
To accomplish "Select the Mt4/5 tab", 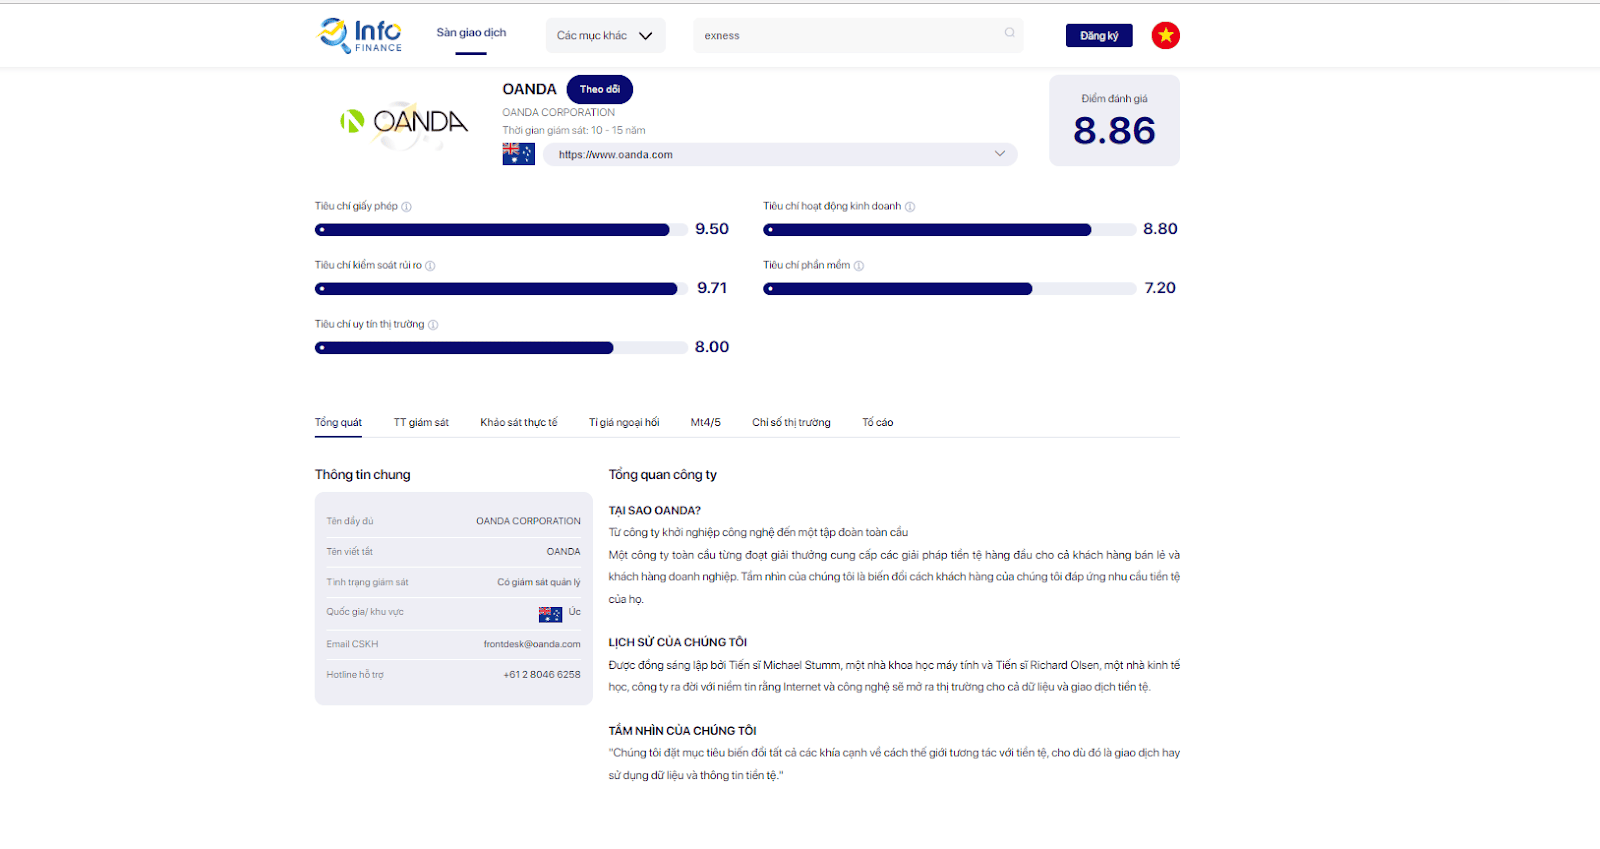I will [x=705, y=423].
